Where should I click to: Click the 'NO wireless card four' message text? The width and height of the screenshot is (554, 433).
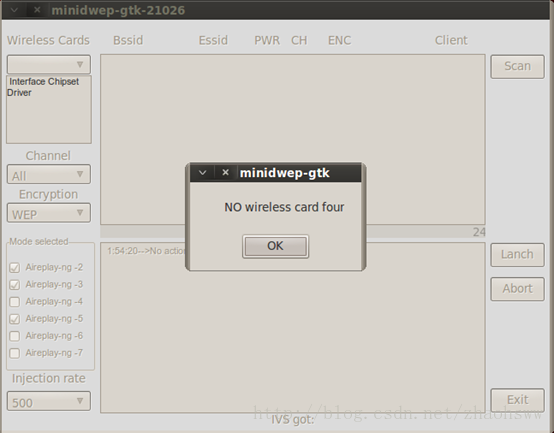coord(284,207)
